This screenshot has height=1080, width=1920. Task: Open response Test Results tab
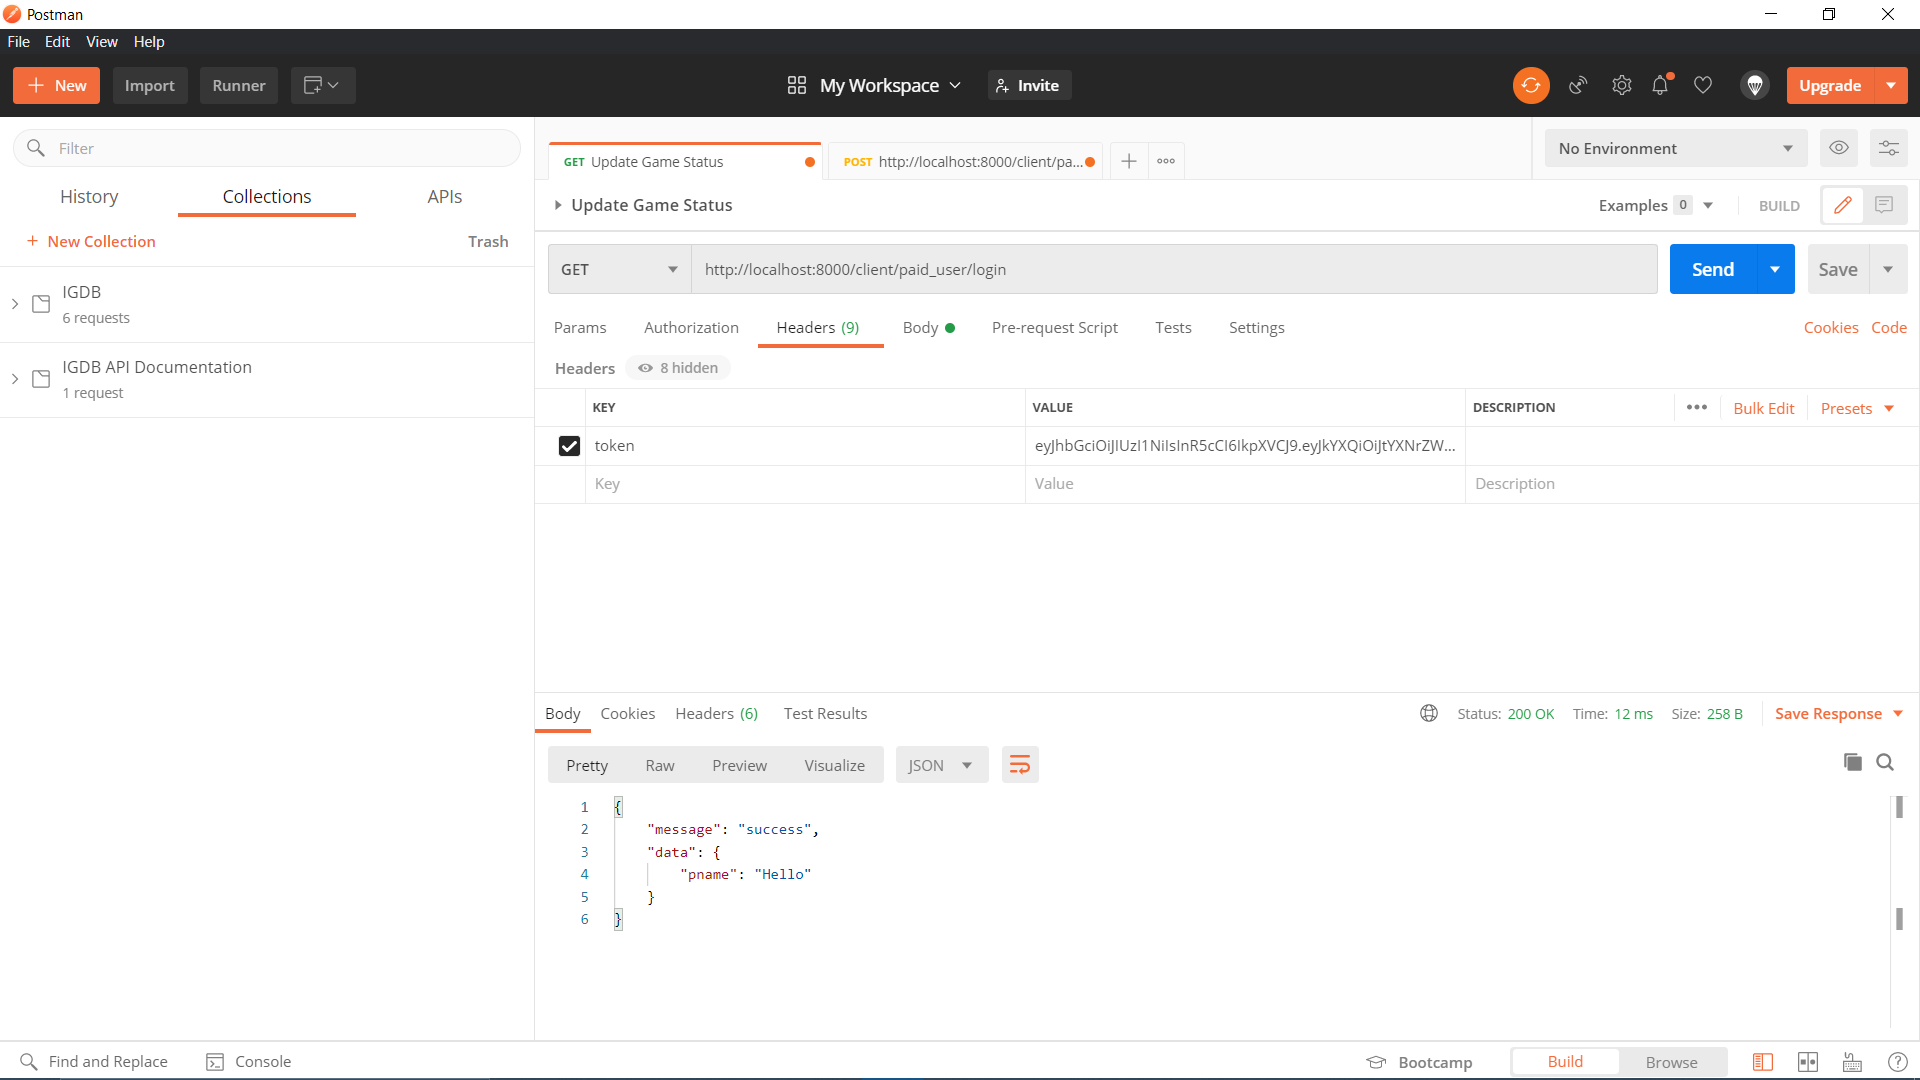(825, 713)
